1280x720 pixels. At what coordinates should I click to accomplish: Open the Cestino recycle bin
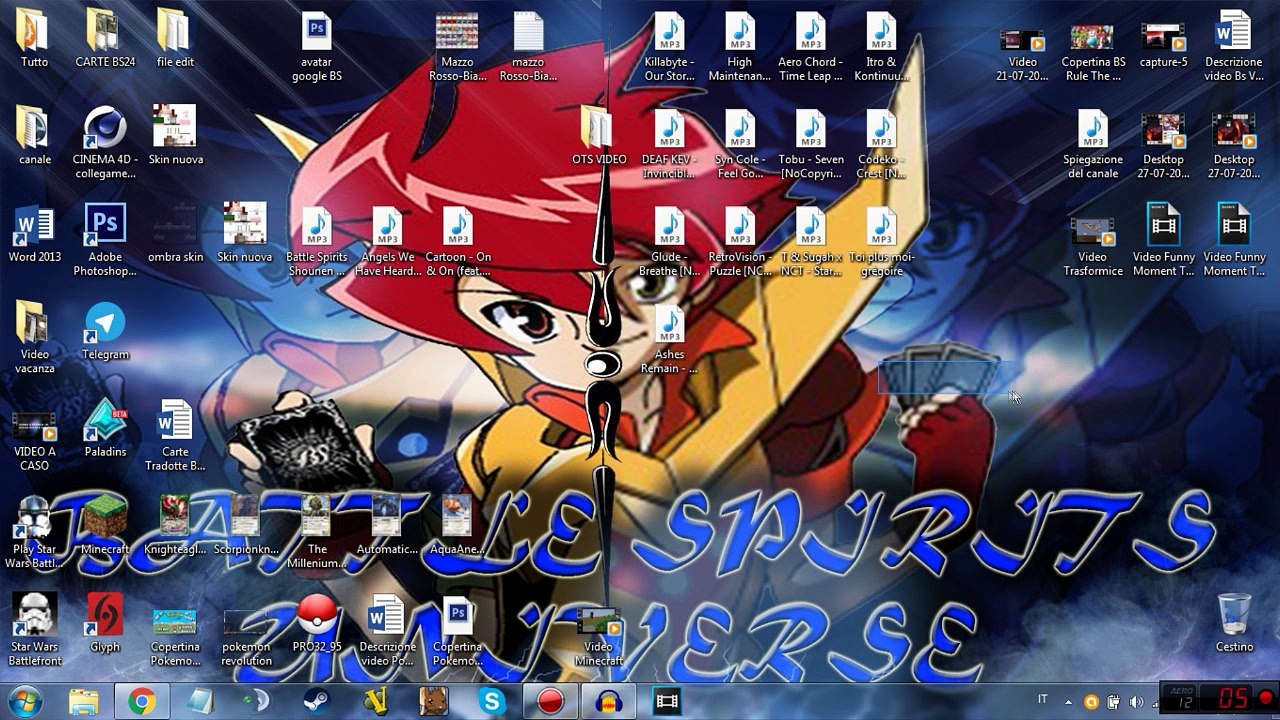[x=1234, y=614]
